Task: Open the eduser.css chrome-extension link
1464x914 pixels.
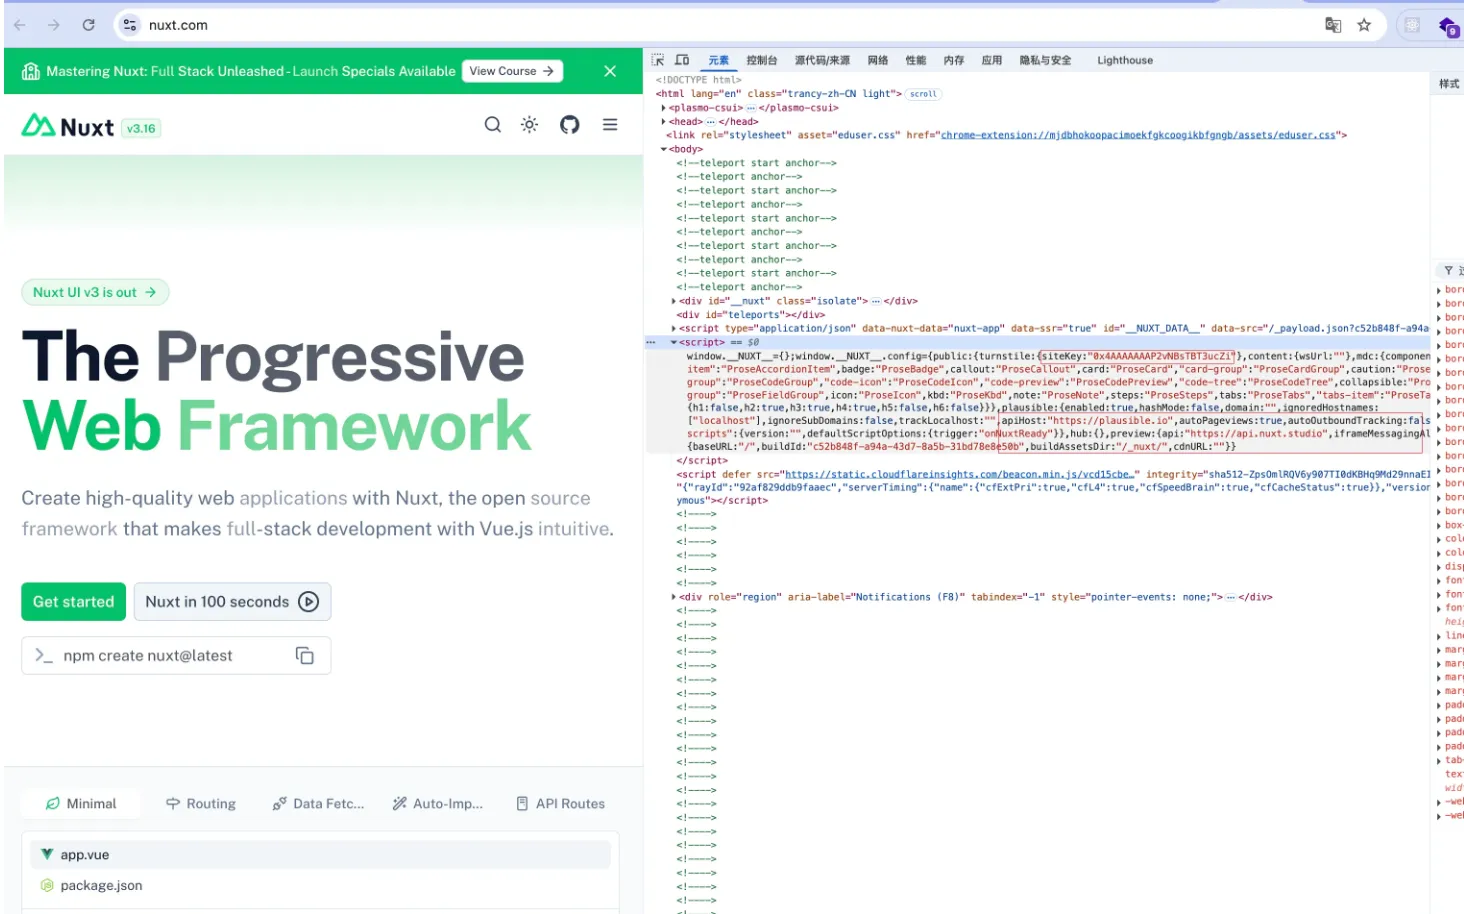Action: 1138,135
